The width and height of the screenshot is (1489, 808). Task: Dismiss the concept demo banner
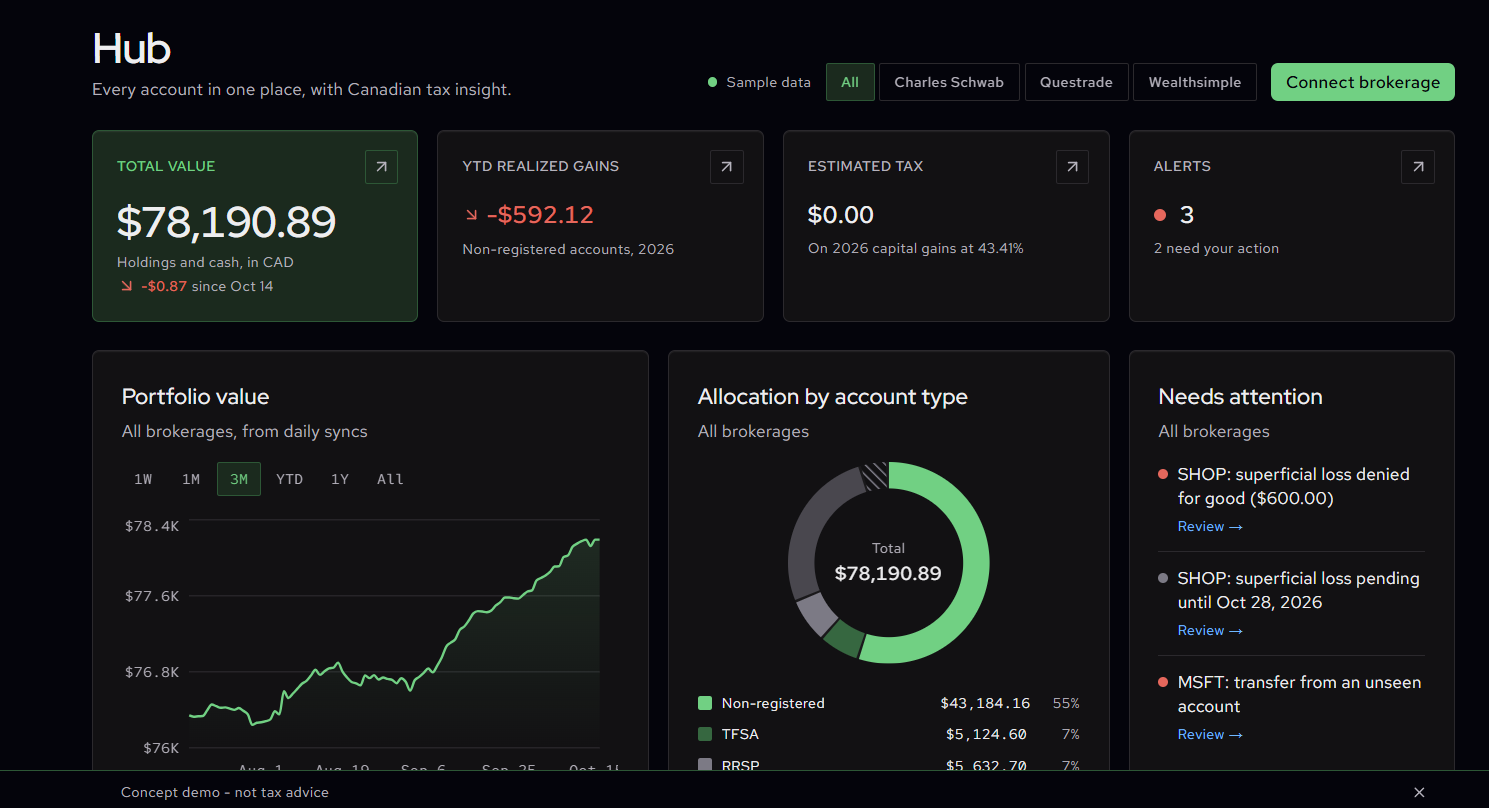coord(1419,792)
